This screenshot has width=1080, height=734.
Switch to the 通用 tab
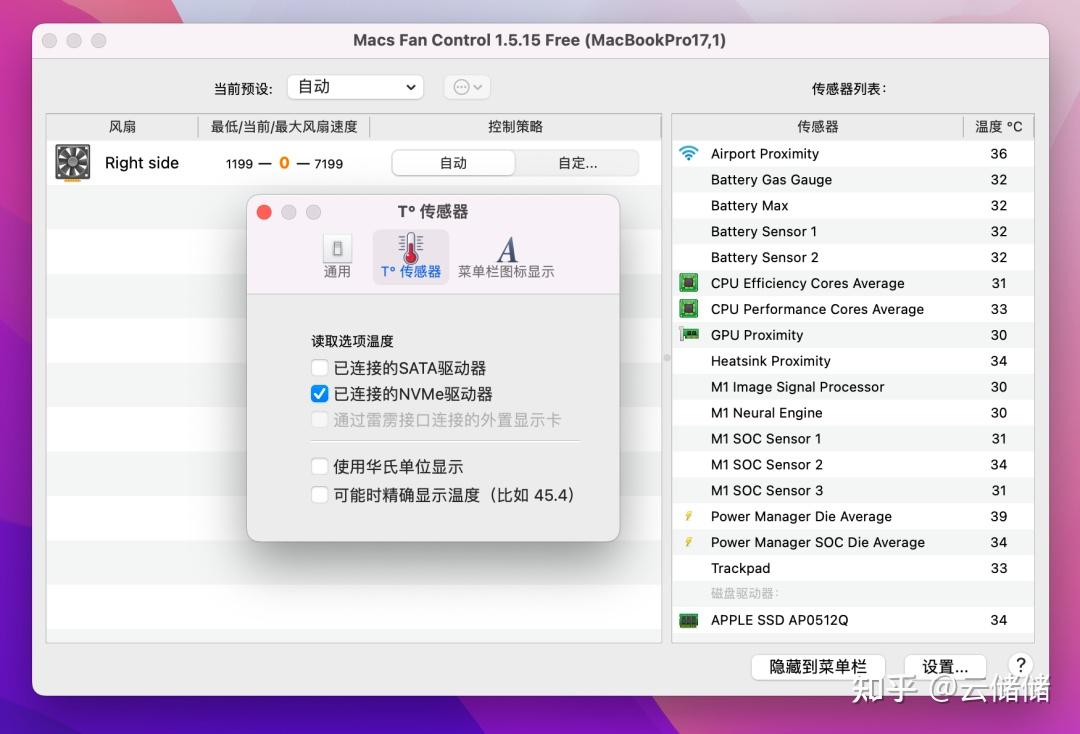coord(337,249)
